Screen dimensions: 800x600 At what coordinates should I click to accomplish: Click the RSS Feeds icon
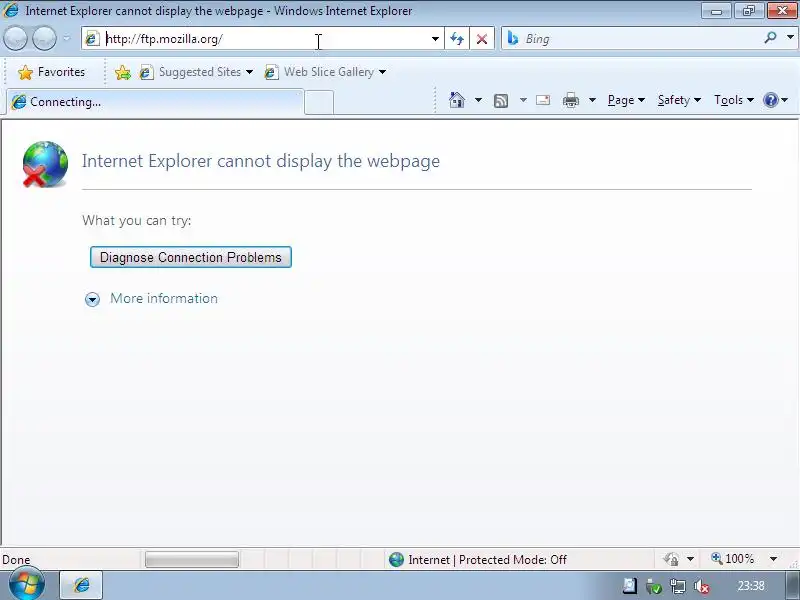501,101
